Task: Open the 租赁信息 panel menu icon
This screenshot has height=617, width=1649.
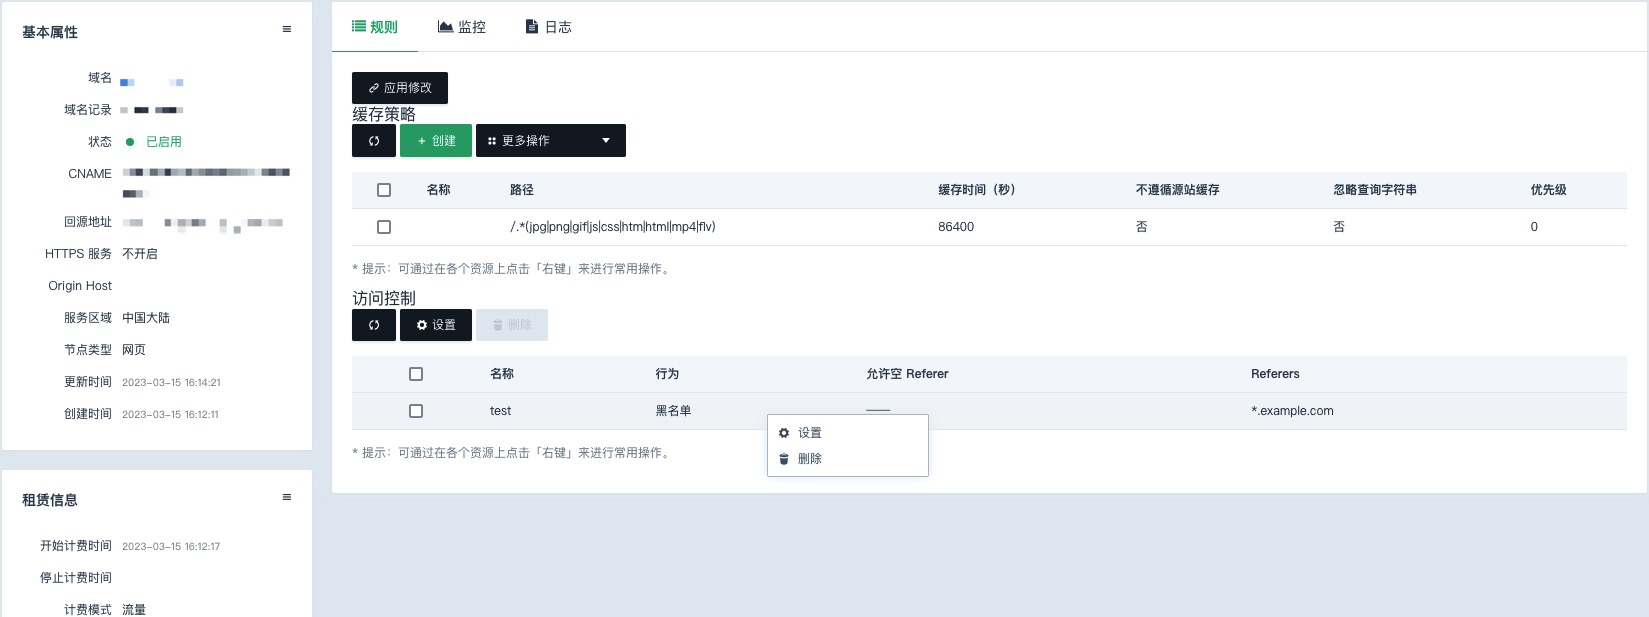Action: point(287,497)
